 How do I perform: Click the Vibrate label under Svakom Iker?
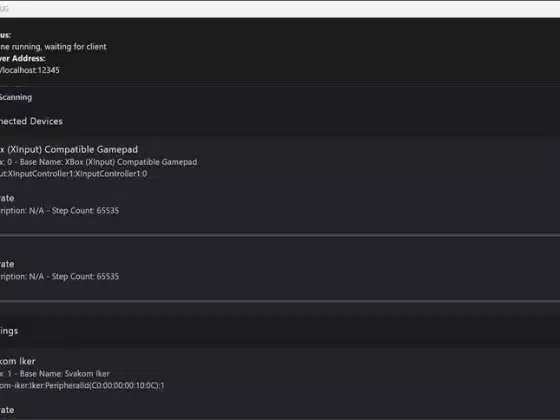coord(7,410)
